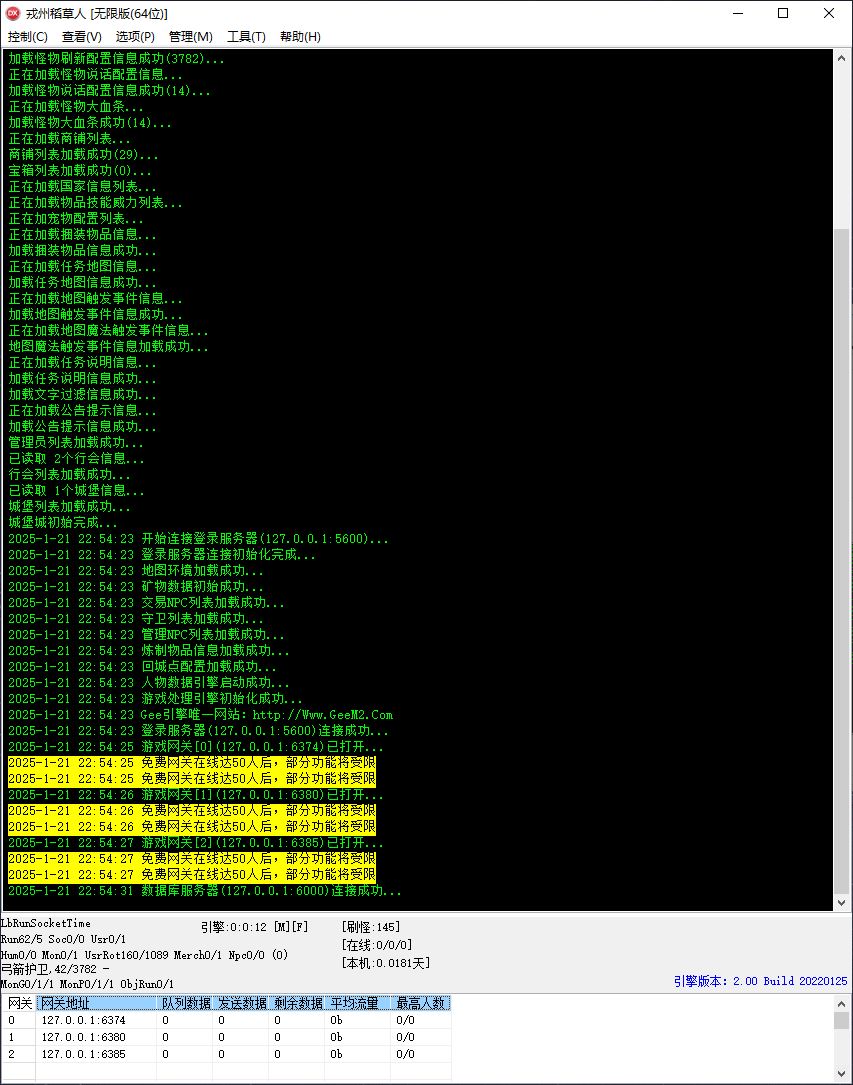Image resolution: width=853 pixels, height=1085 pixels.
Task: Sort by 网关地址 column header
Action: point(96,1003)
